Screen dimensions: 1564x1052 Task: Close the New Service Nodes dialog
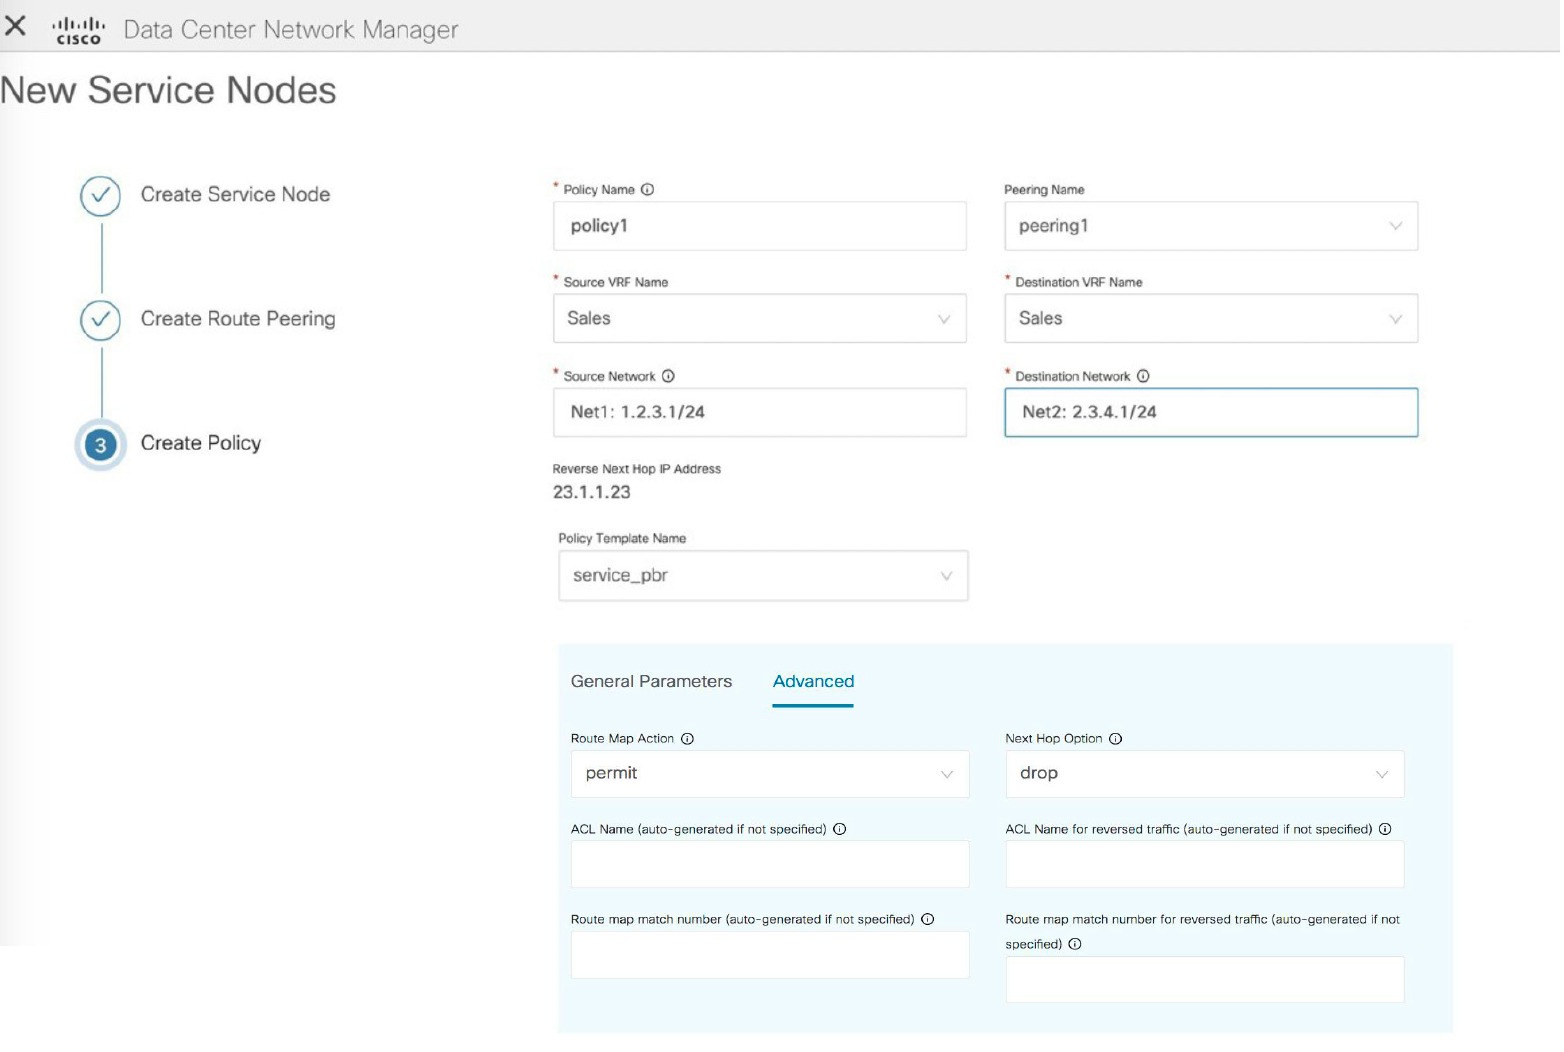pyautogui.click(x=16, y=26)
